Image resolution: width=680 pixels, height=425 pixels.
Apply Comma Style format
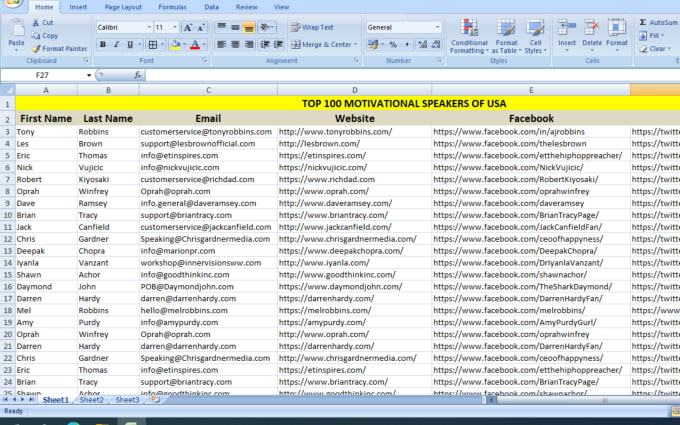[x=407, y=44]
